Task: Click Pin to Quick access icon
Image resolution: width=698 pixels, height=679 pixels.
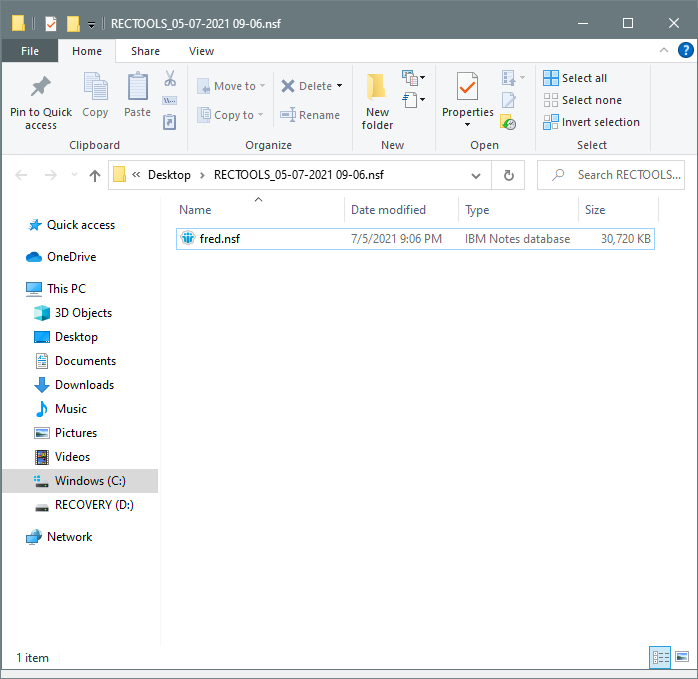Action: pos(41,86)
